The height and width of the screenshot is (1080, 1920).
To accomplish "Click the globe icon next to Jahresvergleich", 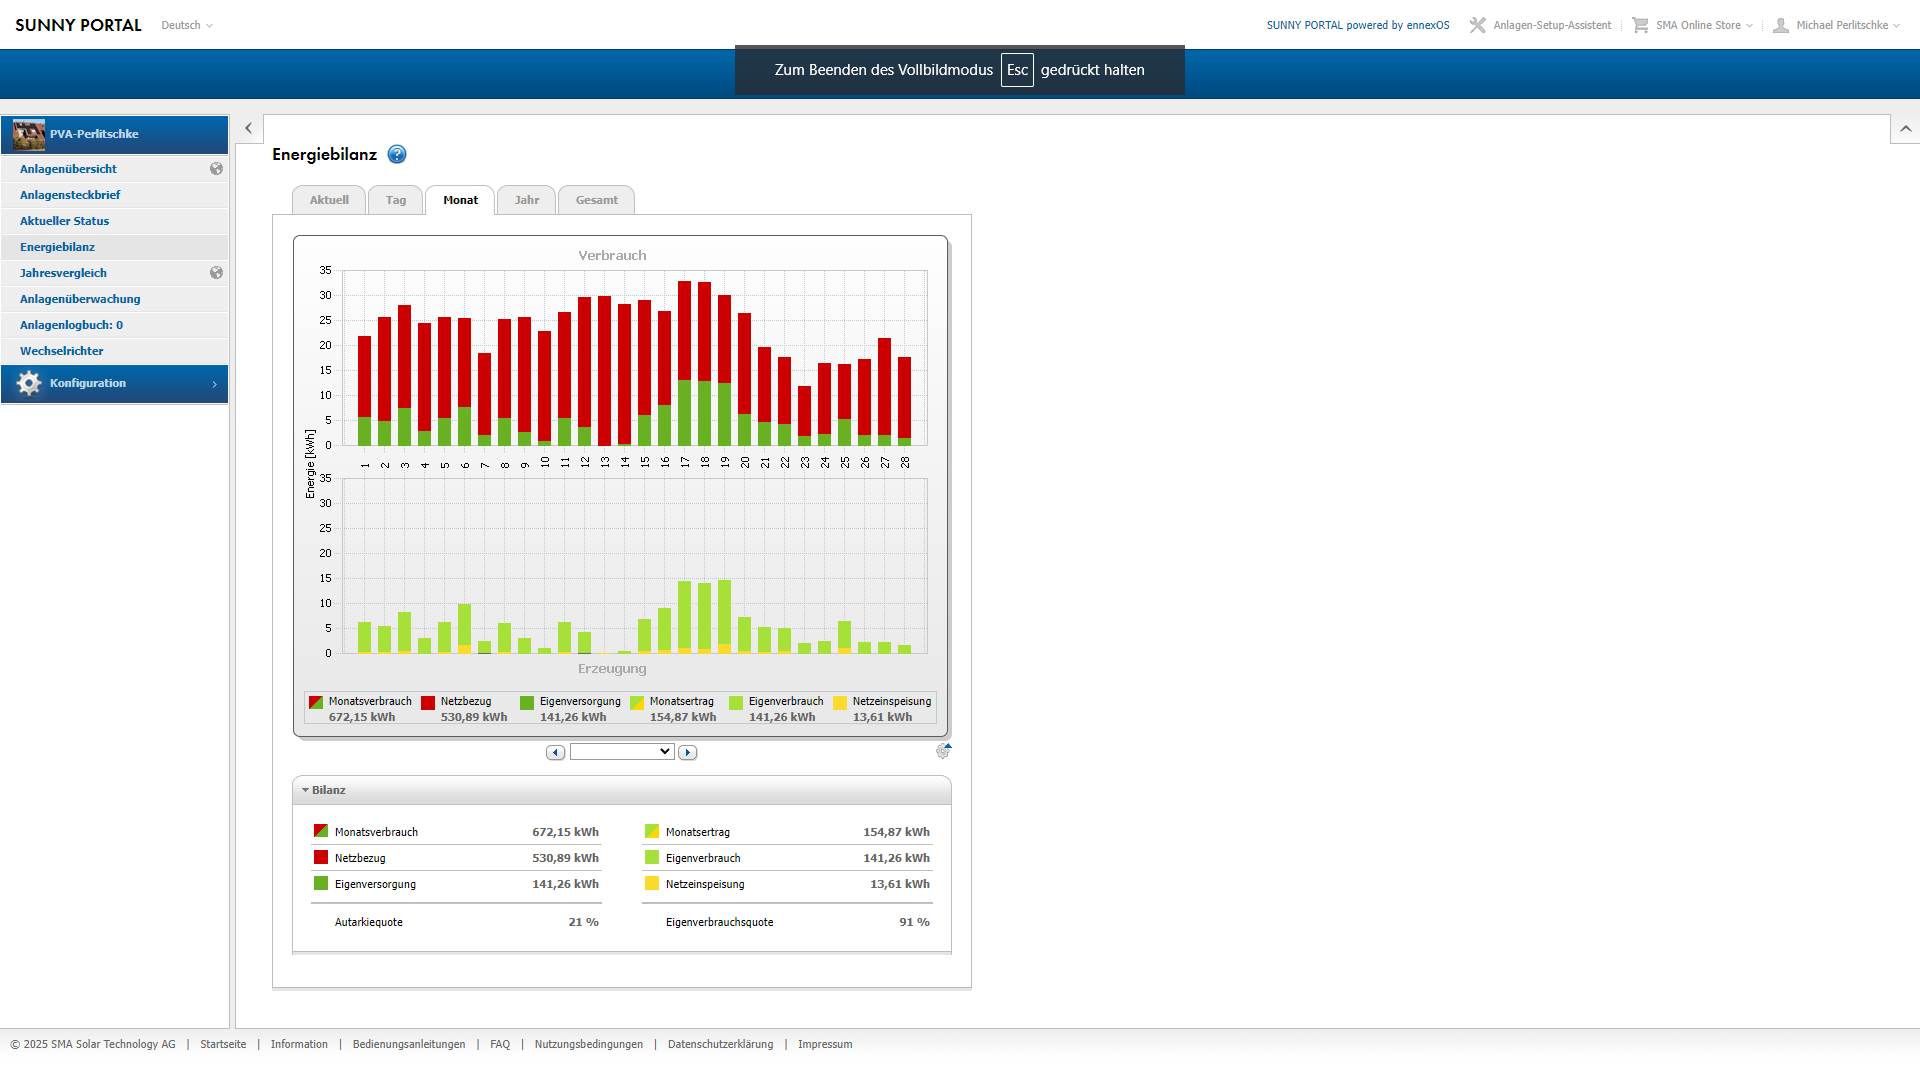I will click(x=216, y=273).
